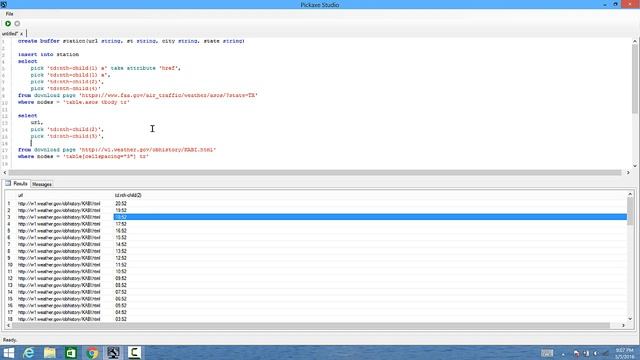Select the Pickaxe Studio taskbar icon
Screen dimensions: 640x360
tap(113, 353)
